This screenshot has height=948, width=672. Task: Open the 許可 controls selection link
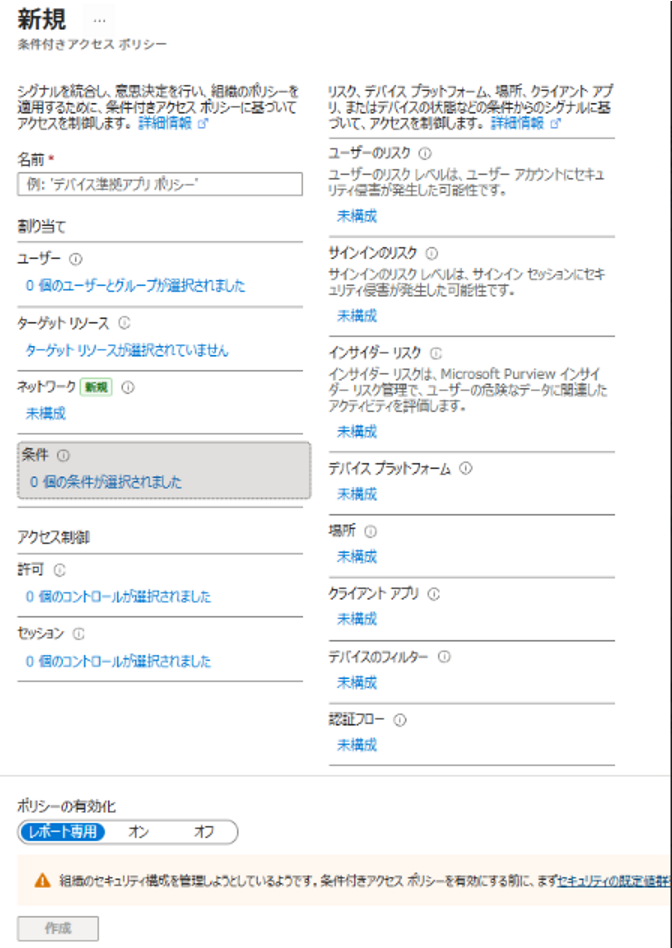coord(118,597)
